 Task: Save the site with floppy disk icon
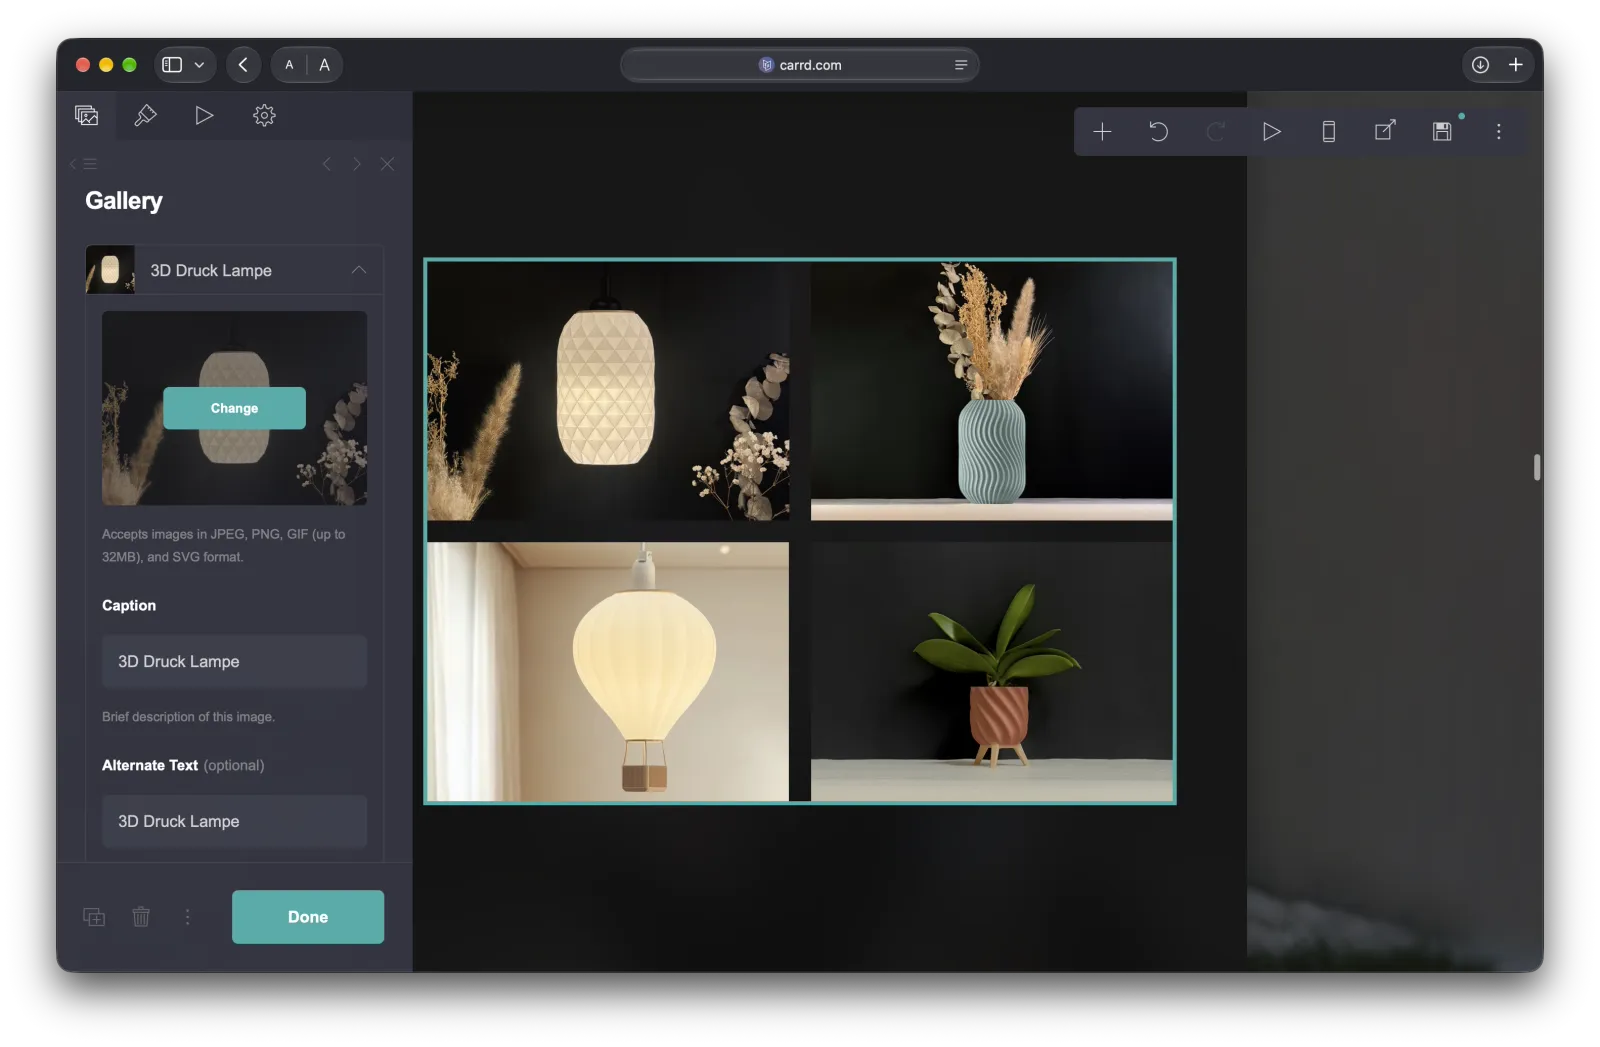(x=1442, y=131)
